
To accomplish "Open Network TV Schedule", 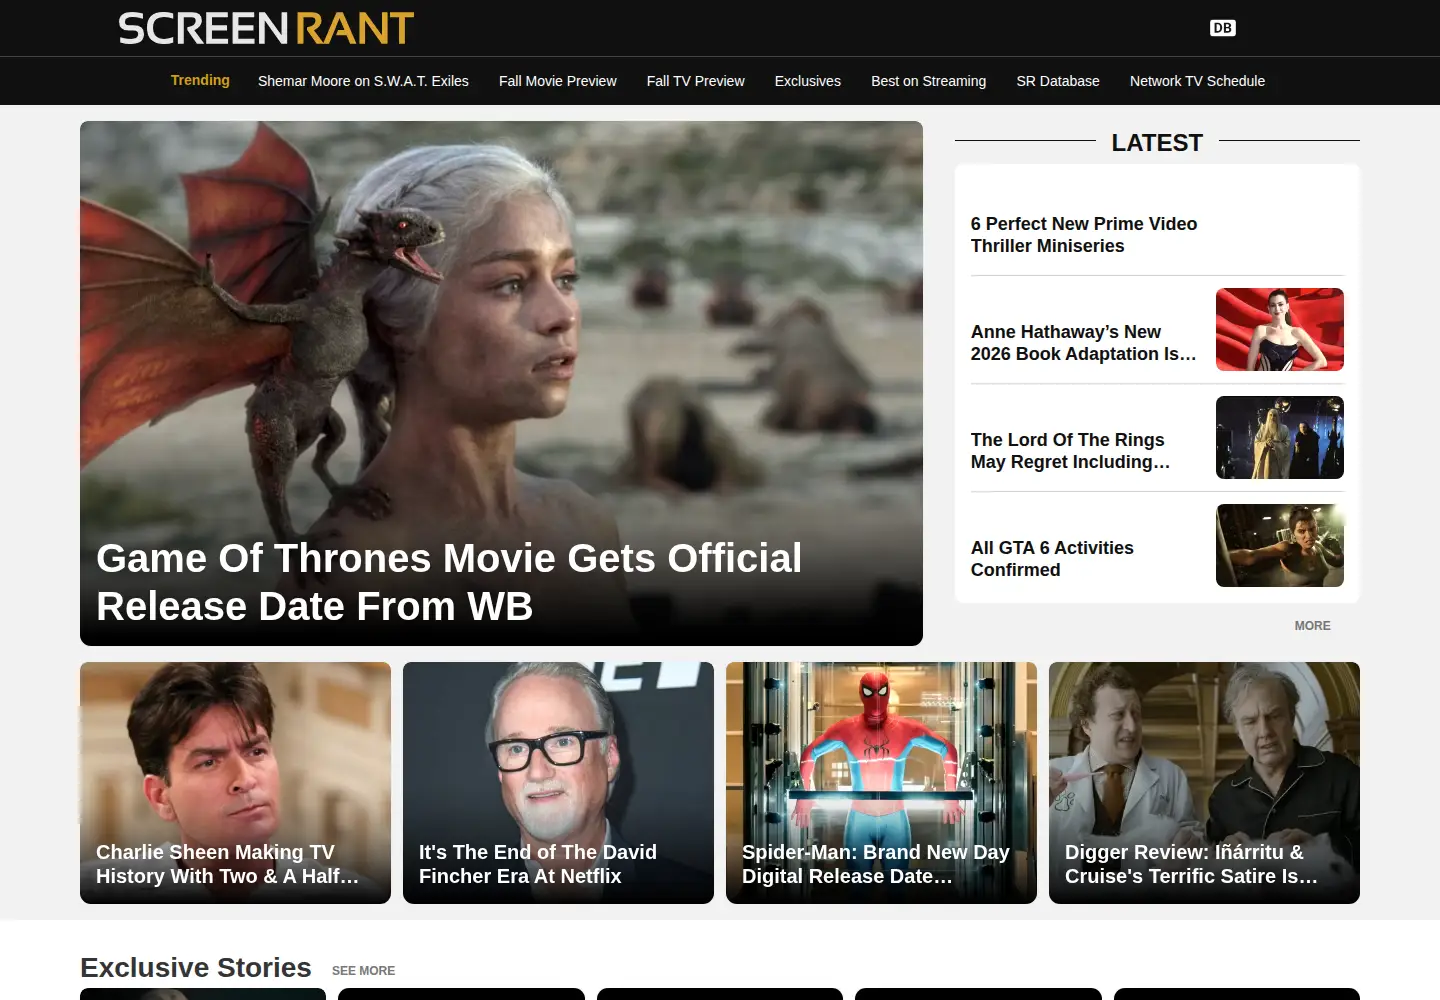I will pos(1197,81).
